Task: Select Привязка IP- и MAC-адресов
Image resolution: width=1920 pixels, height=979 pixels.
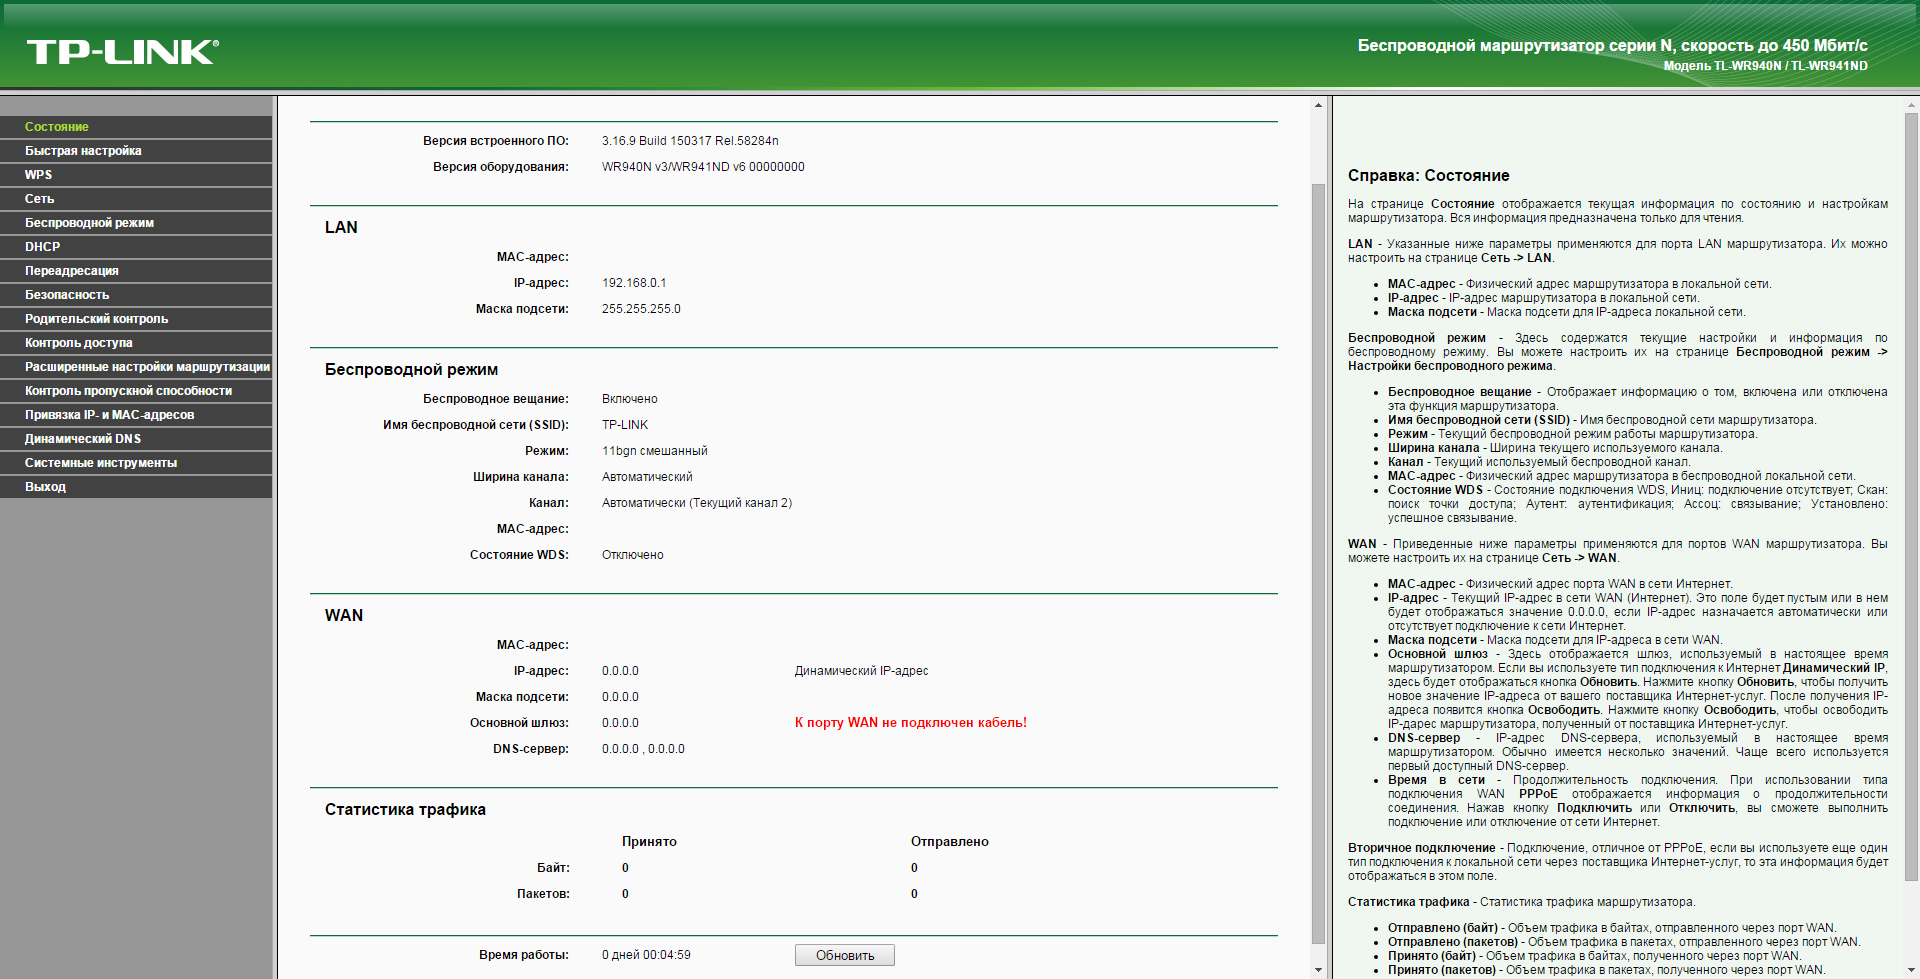Action: (x=136, y=415)
